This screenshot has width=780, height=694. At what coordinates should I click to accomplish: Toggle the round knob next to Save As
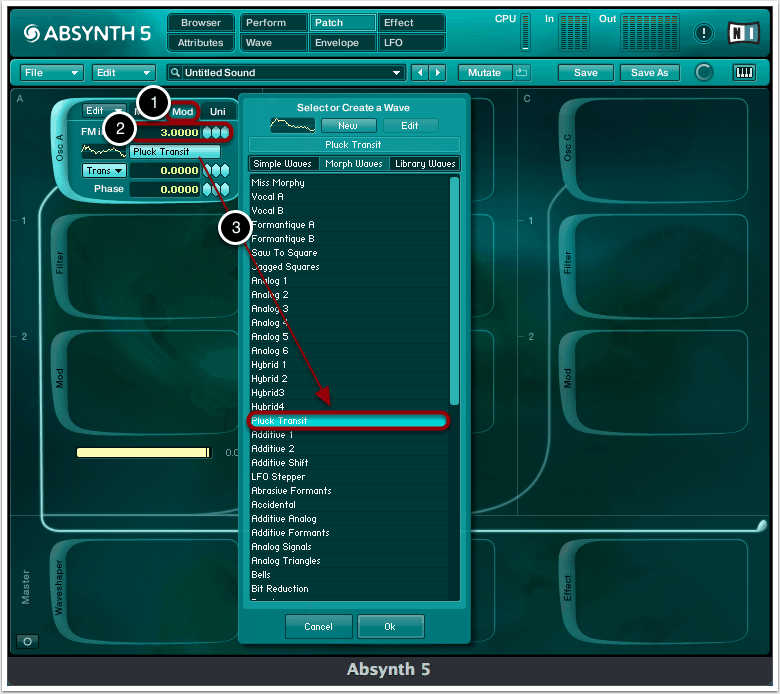(x=704, y=73)
